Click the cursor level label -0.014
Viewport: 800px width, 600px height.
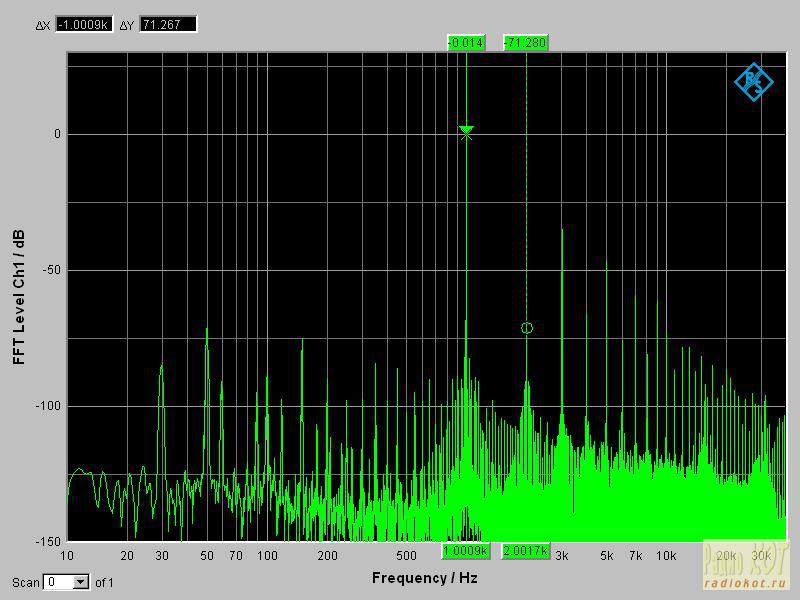[x=466, y=43]
